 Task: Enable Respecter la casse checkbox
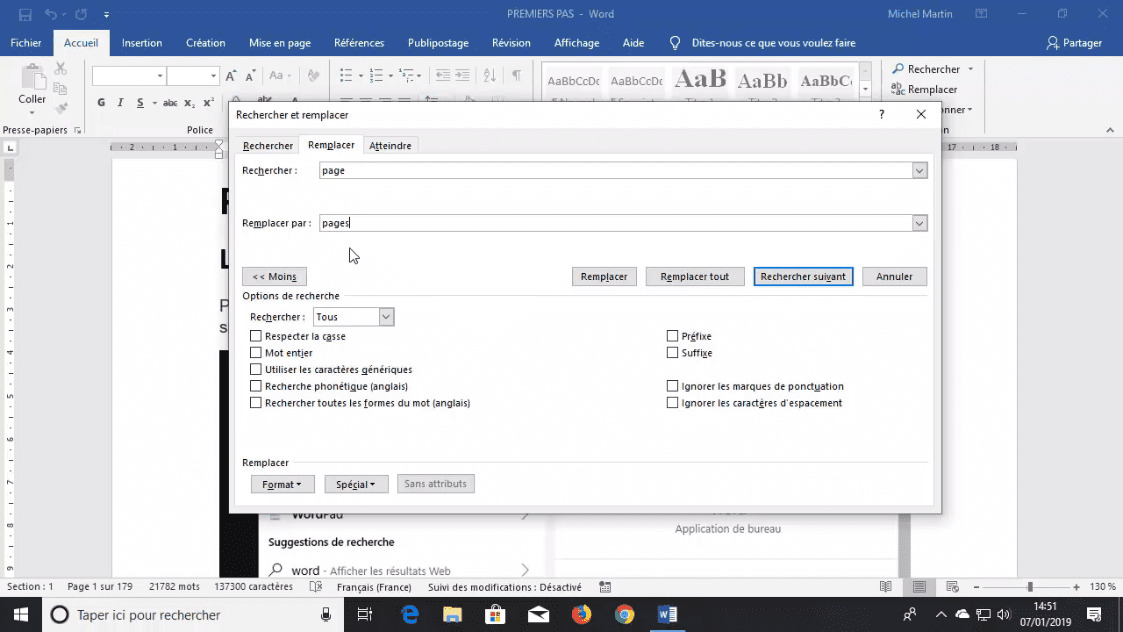[x=256, y=336]
